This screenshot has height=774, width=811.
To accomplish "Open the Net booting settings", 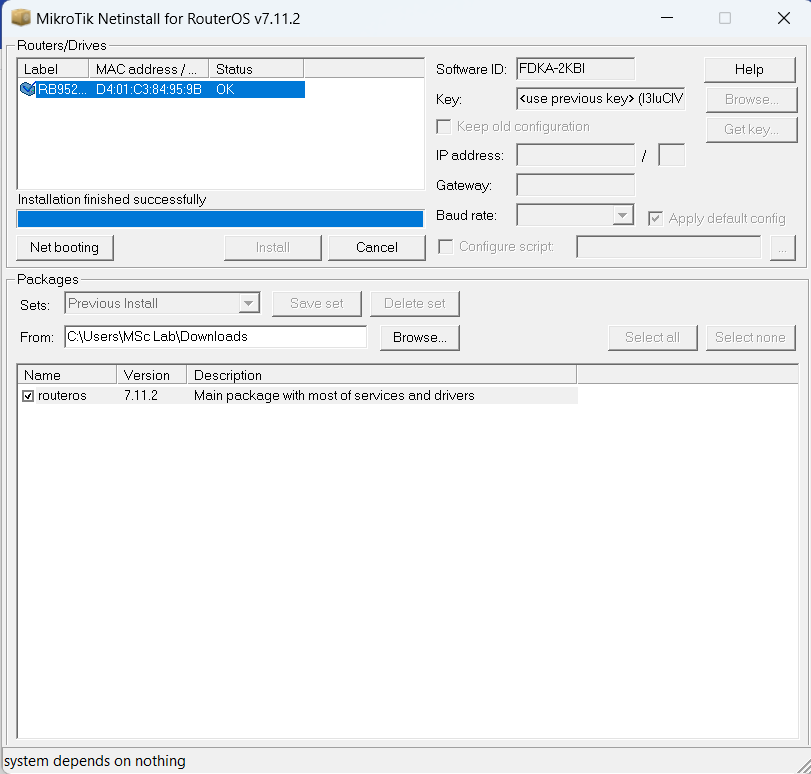I will pos(65,248).
